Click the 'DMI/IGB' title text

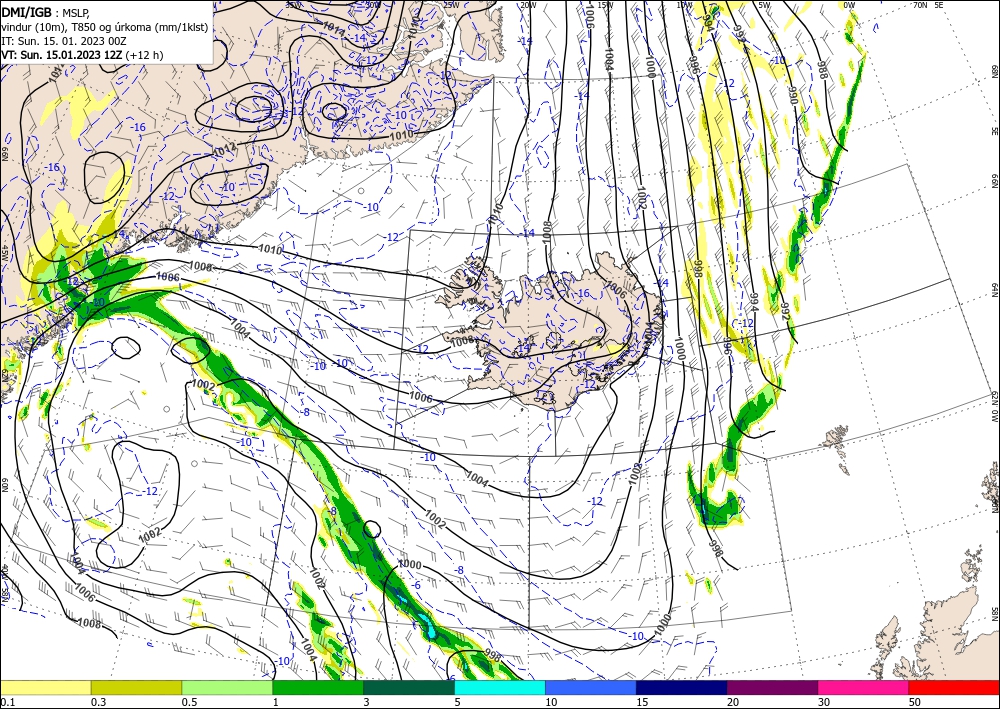(x=26, y=11)
